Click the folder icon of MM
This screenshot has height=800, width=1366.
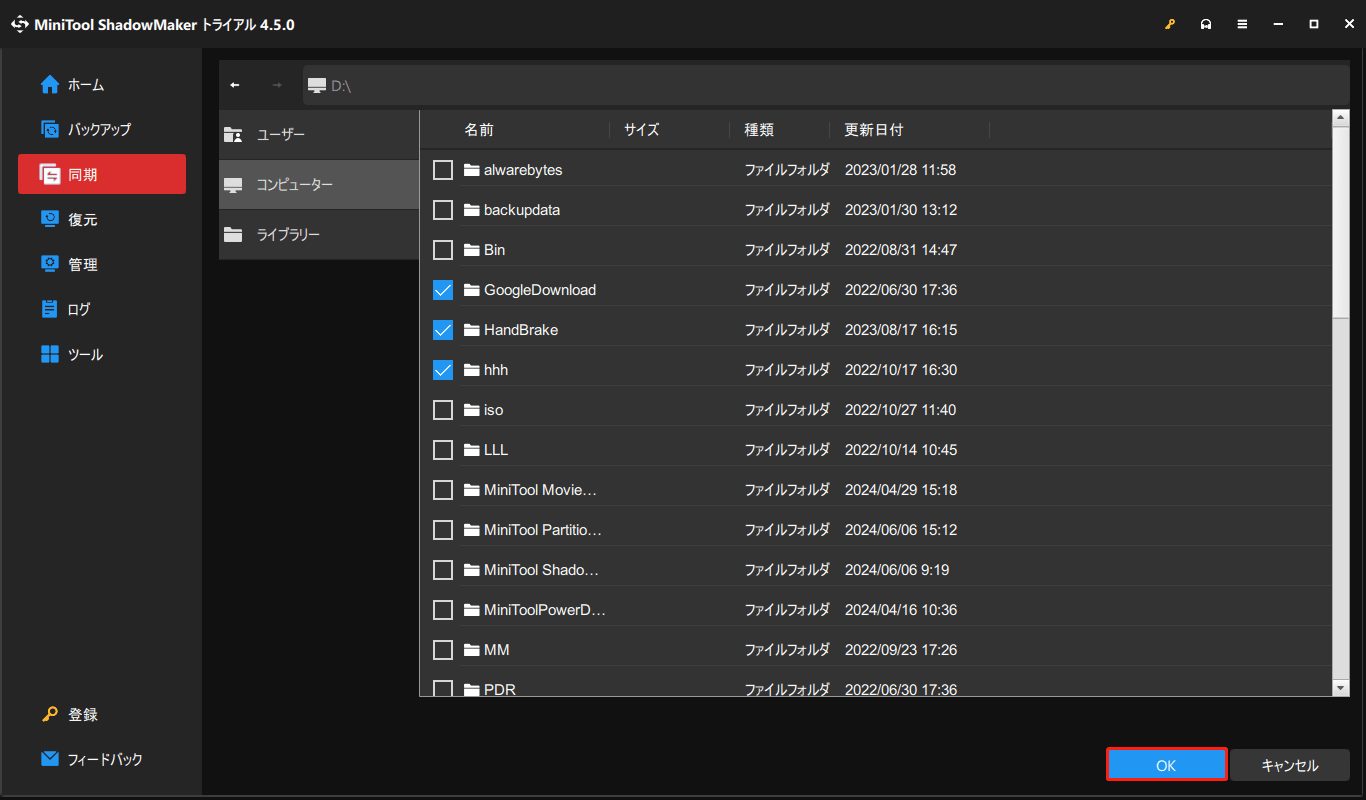[472, 650]
